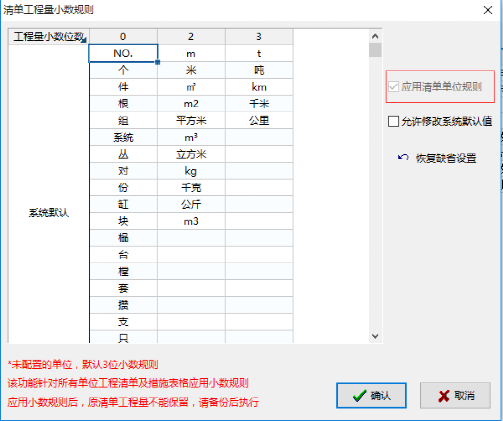Select the column header labeled 2
The image size is (503, 421).
191,36
